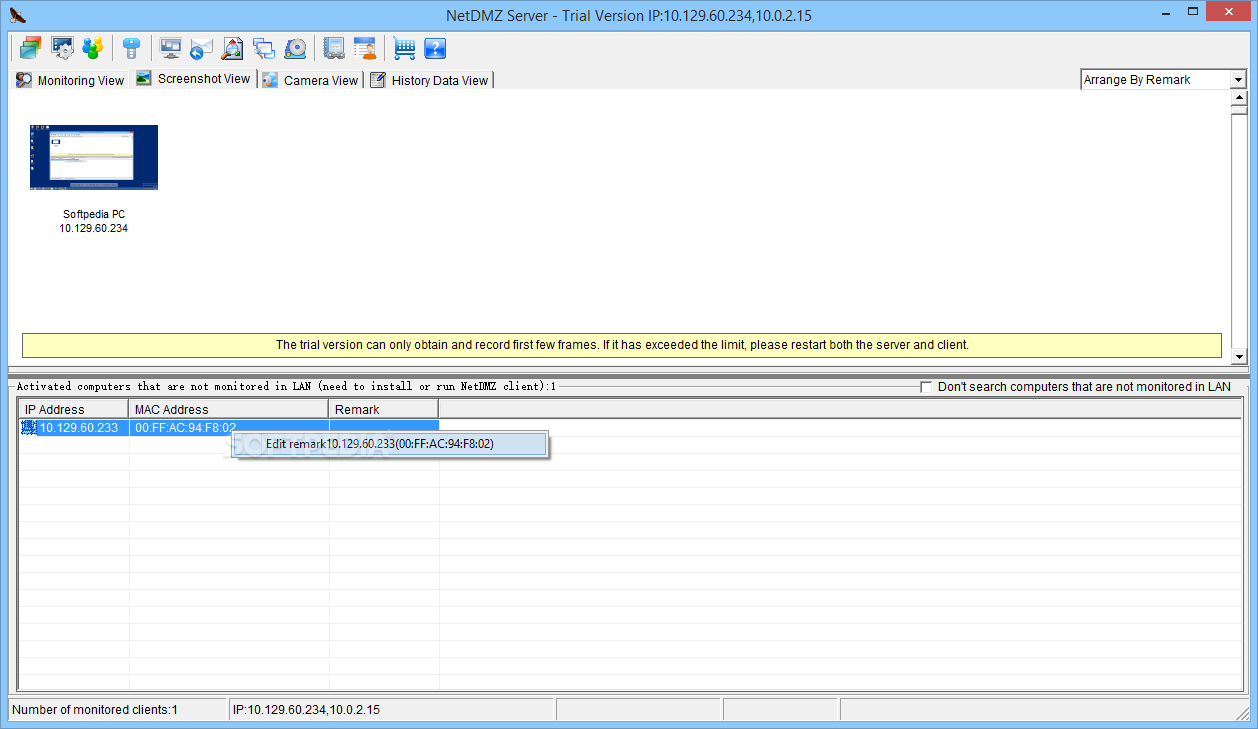Viewport: 1258px width, 729px height.
Task: Click computer icon beside 10.129.60.233
Action: 28,428
